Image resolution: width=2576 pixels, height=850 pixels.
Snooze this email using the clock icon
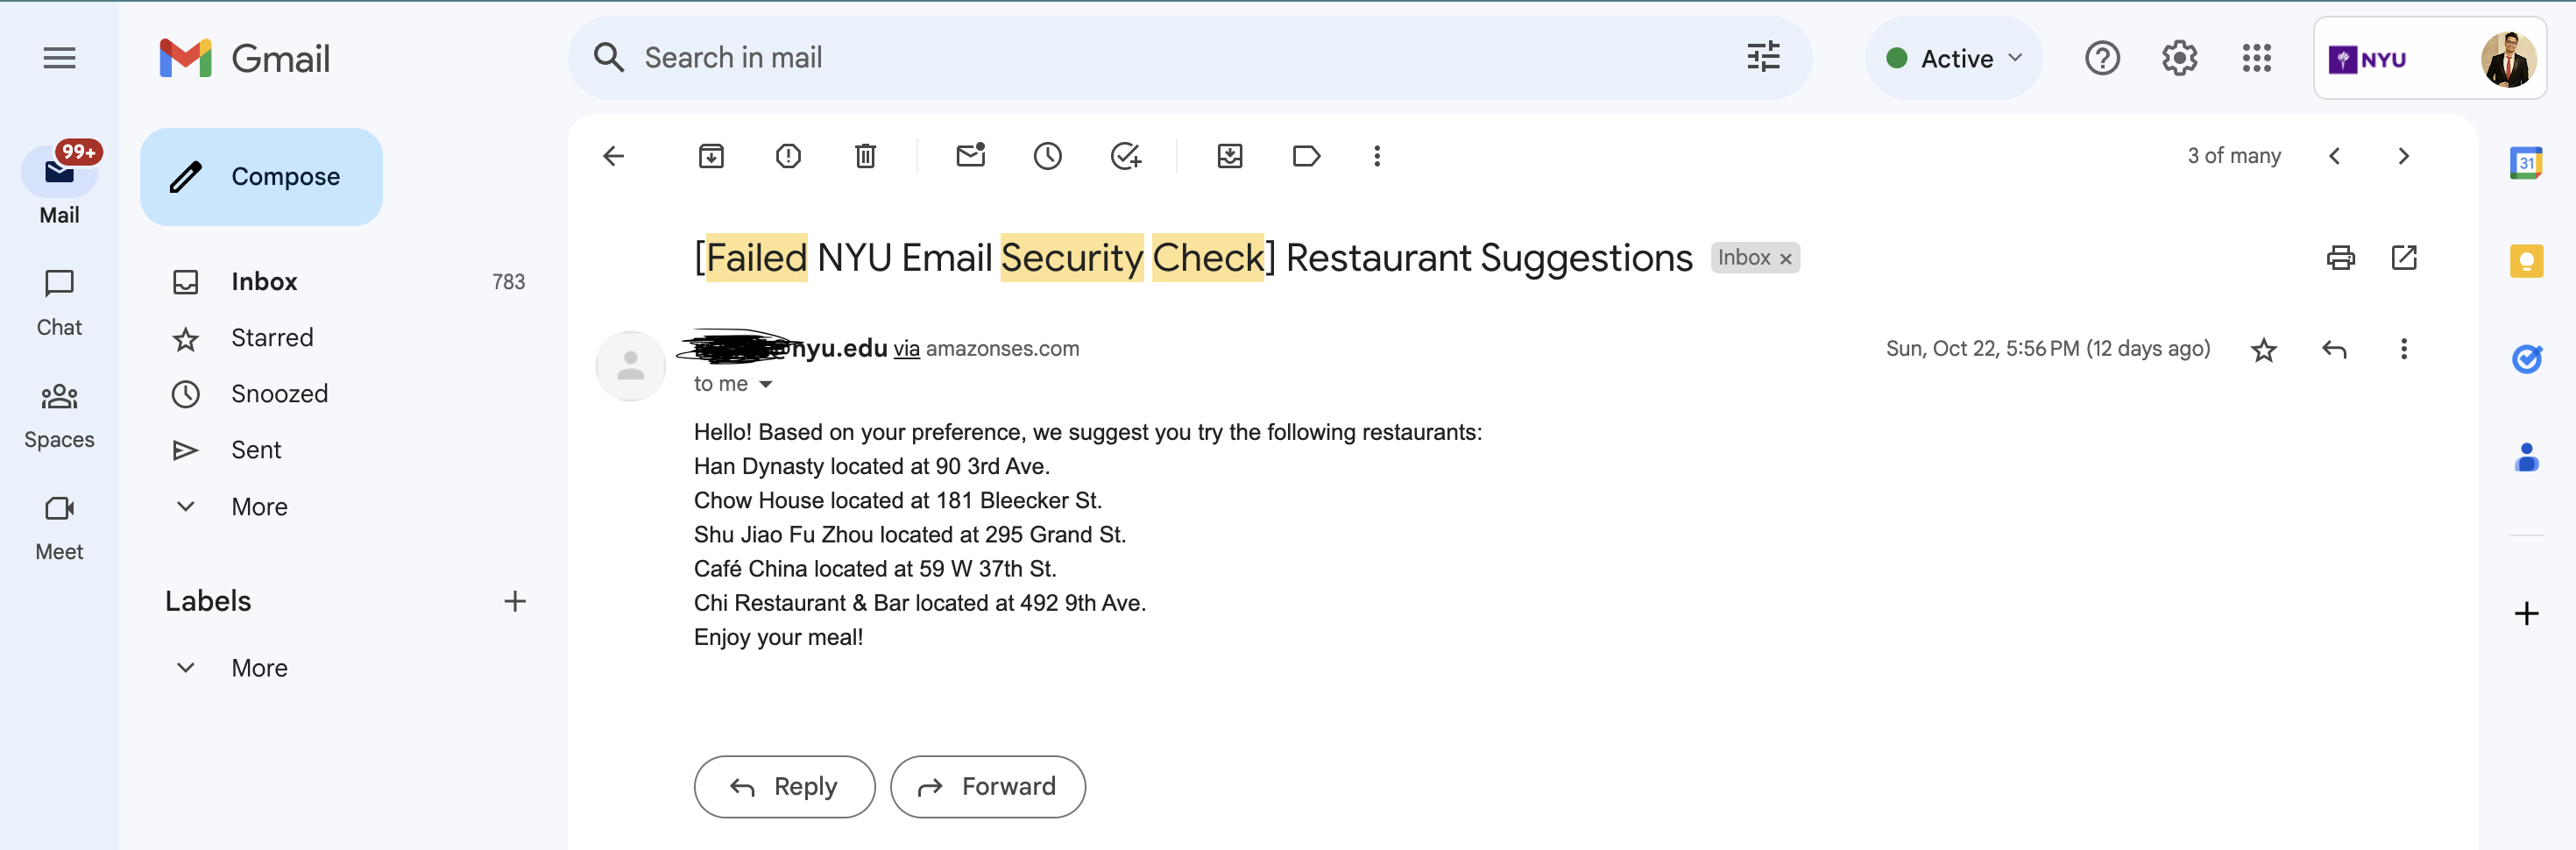pos(1047,156)
